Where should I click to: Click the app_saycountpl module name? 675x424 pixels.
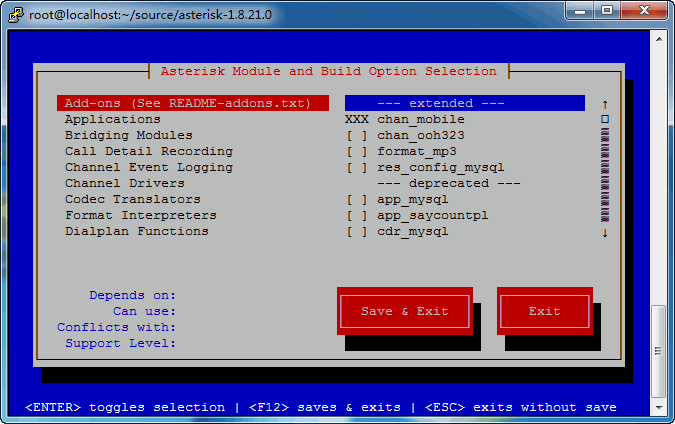click(x=433, y=216)
